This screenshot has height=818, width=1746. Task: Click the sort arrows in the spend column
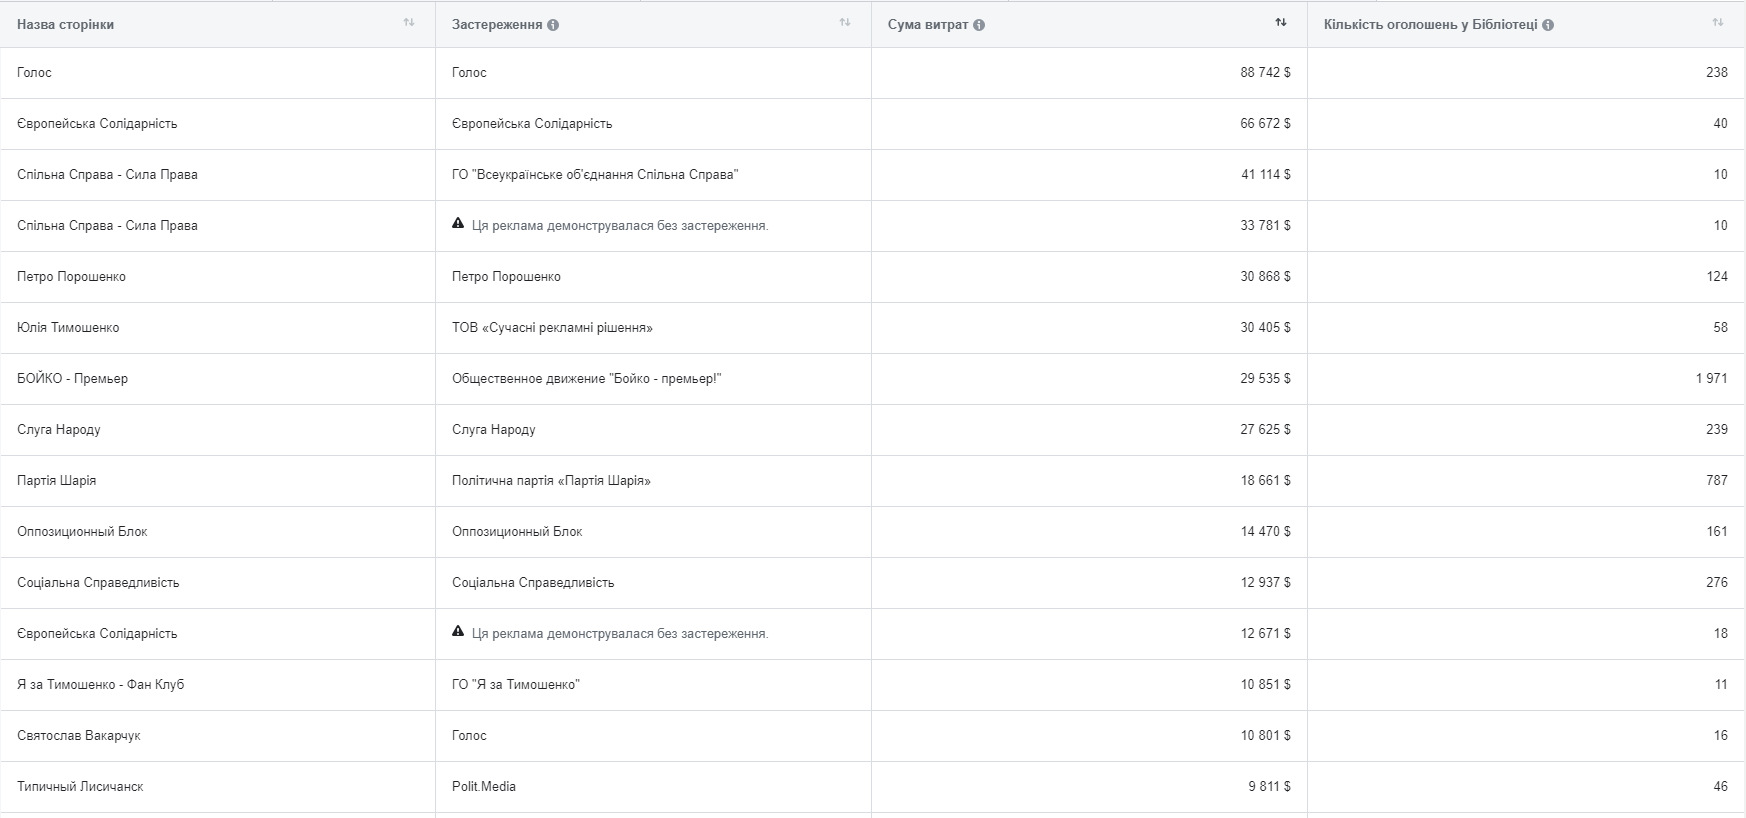click(1280, 23)
